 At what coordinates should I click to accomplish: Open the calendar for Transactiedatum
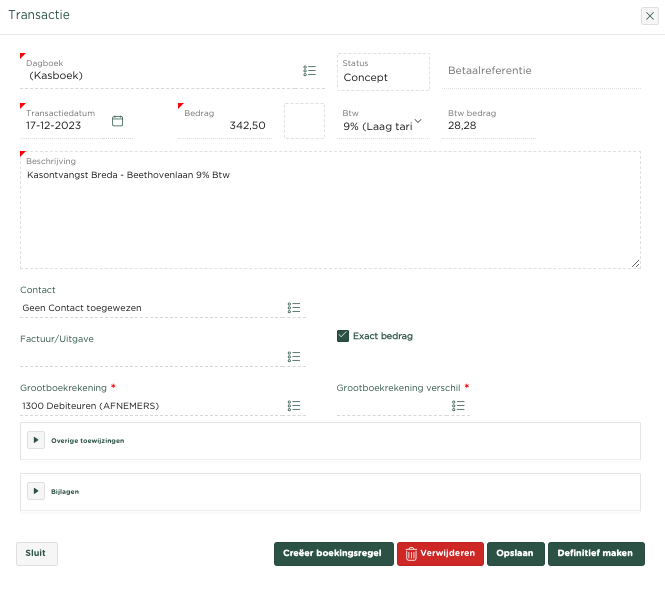coord(117,121)
